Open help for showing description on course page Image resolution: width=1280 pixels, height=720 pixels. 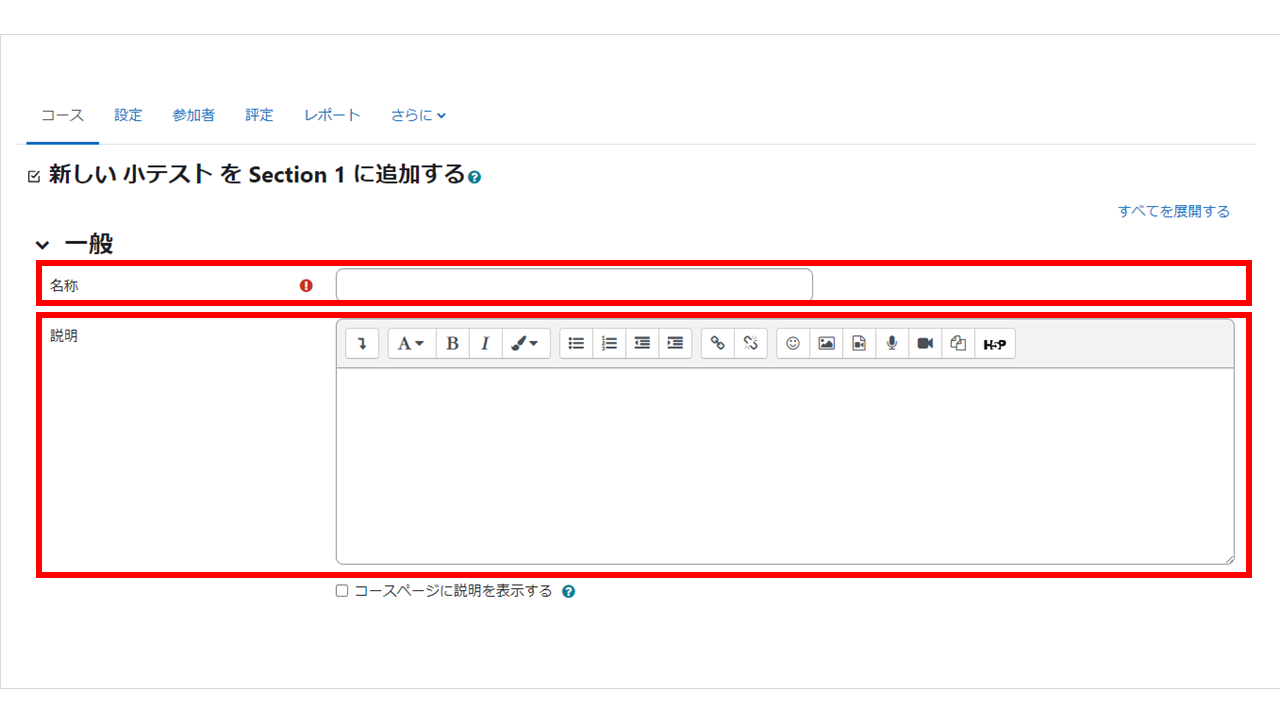click(x=568, y=591)
